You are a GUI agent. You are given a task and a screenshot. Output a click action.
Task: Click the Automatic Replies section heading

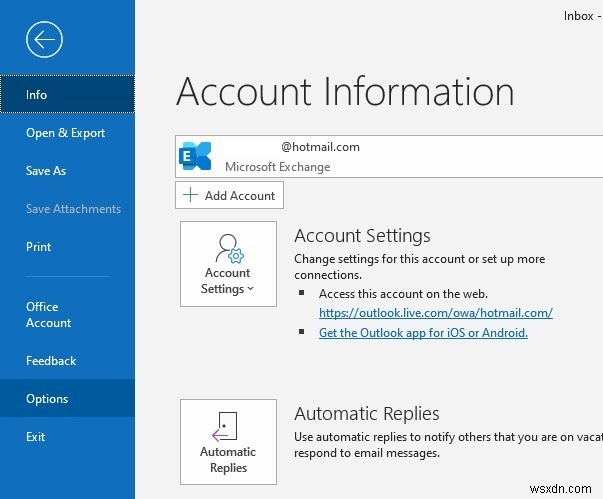(x=367, y=414)
